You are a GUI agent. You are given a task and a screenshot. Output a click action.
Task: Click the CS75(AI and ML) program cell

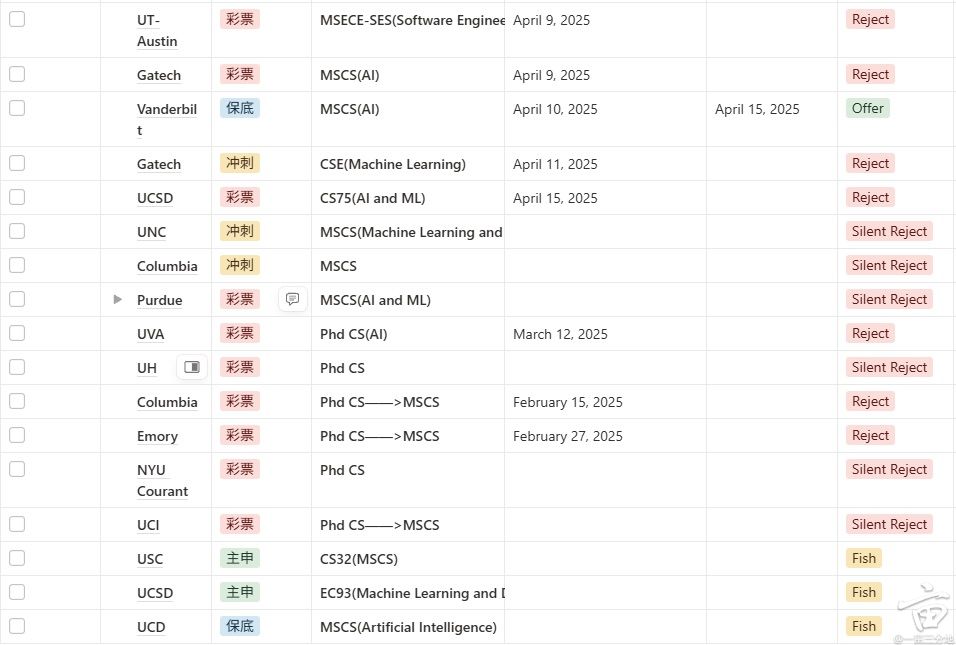373,198
